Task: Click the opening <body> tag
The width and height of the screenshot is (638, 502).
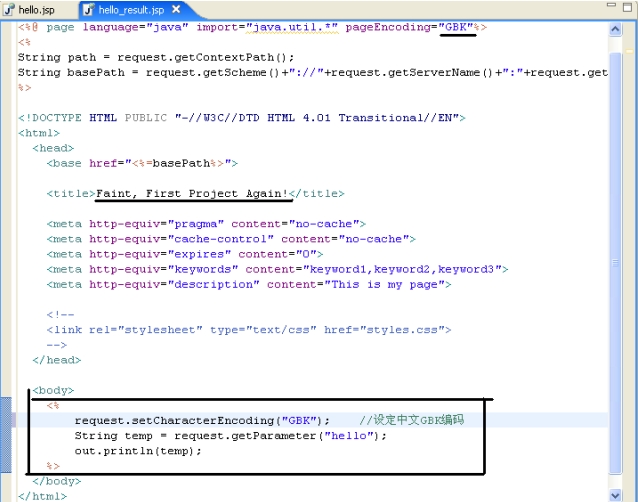Action: [x=53, y=391]
